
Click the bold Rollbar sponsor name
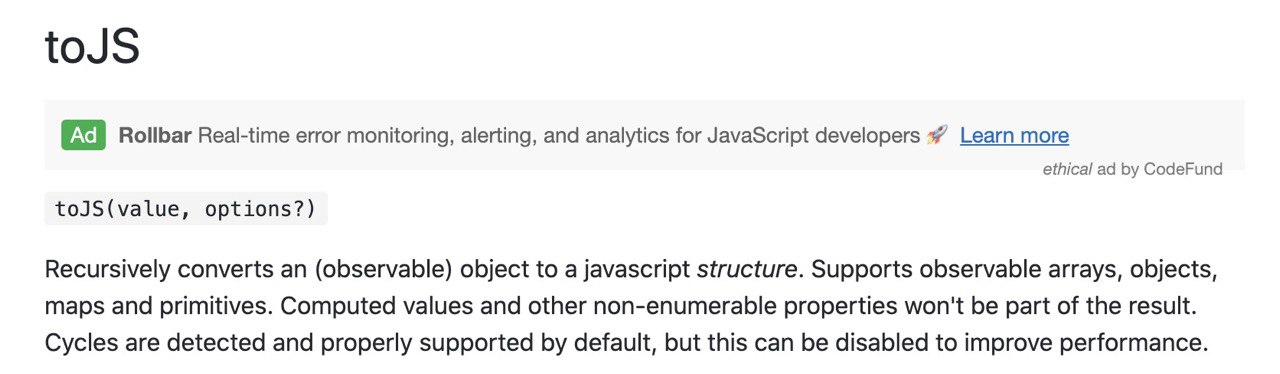155,135
